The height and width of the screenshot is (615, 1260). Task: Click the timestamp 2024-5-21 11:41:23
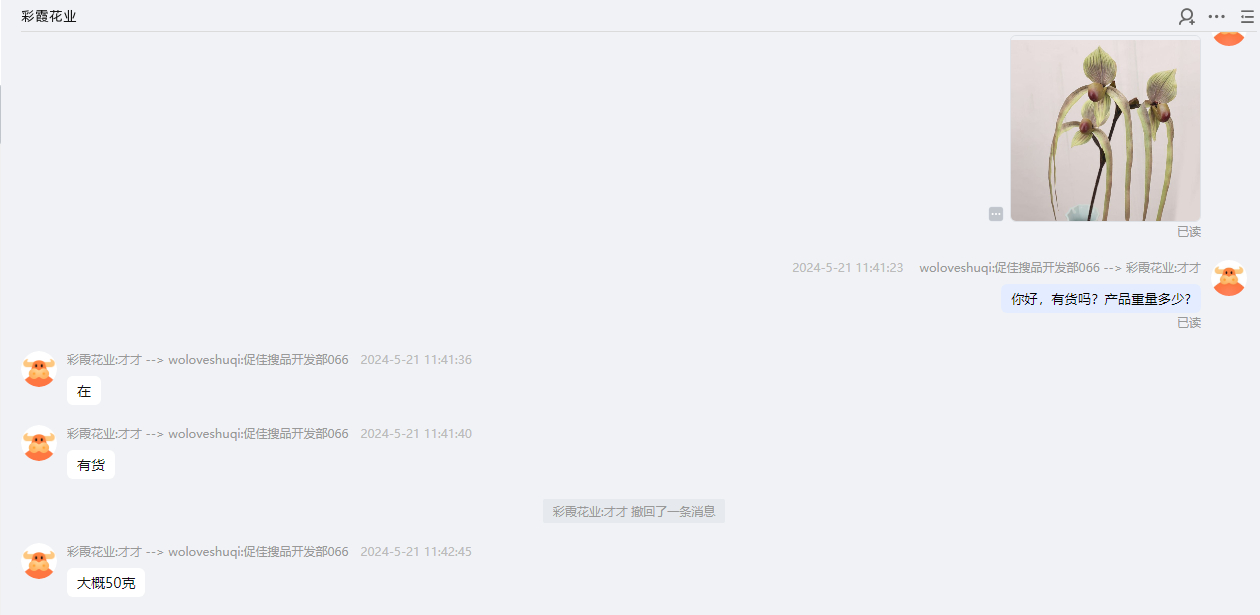click(x=848, y=268)
